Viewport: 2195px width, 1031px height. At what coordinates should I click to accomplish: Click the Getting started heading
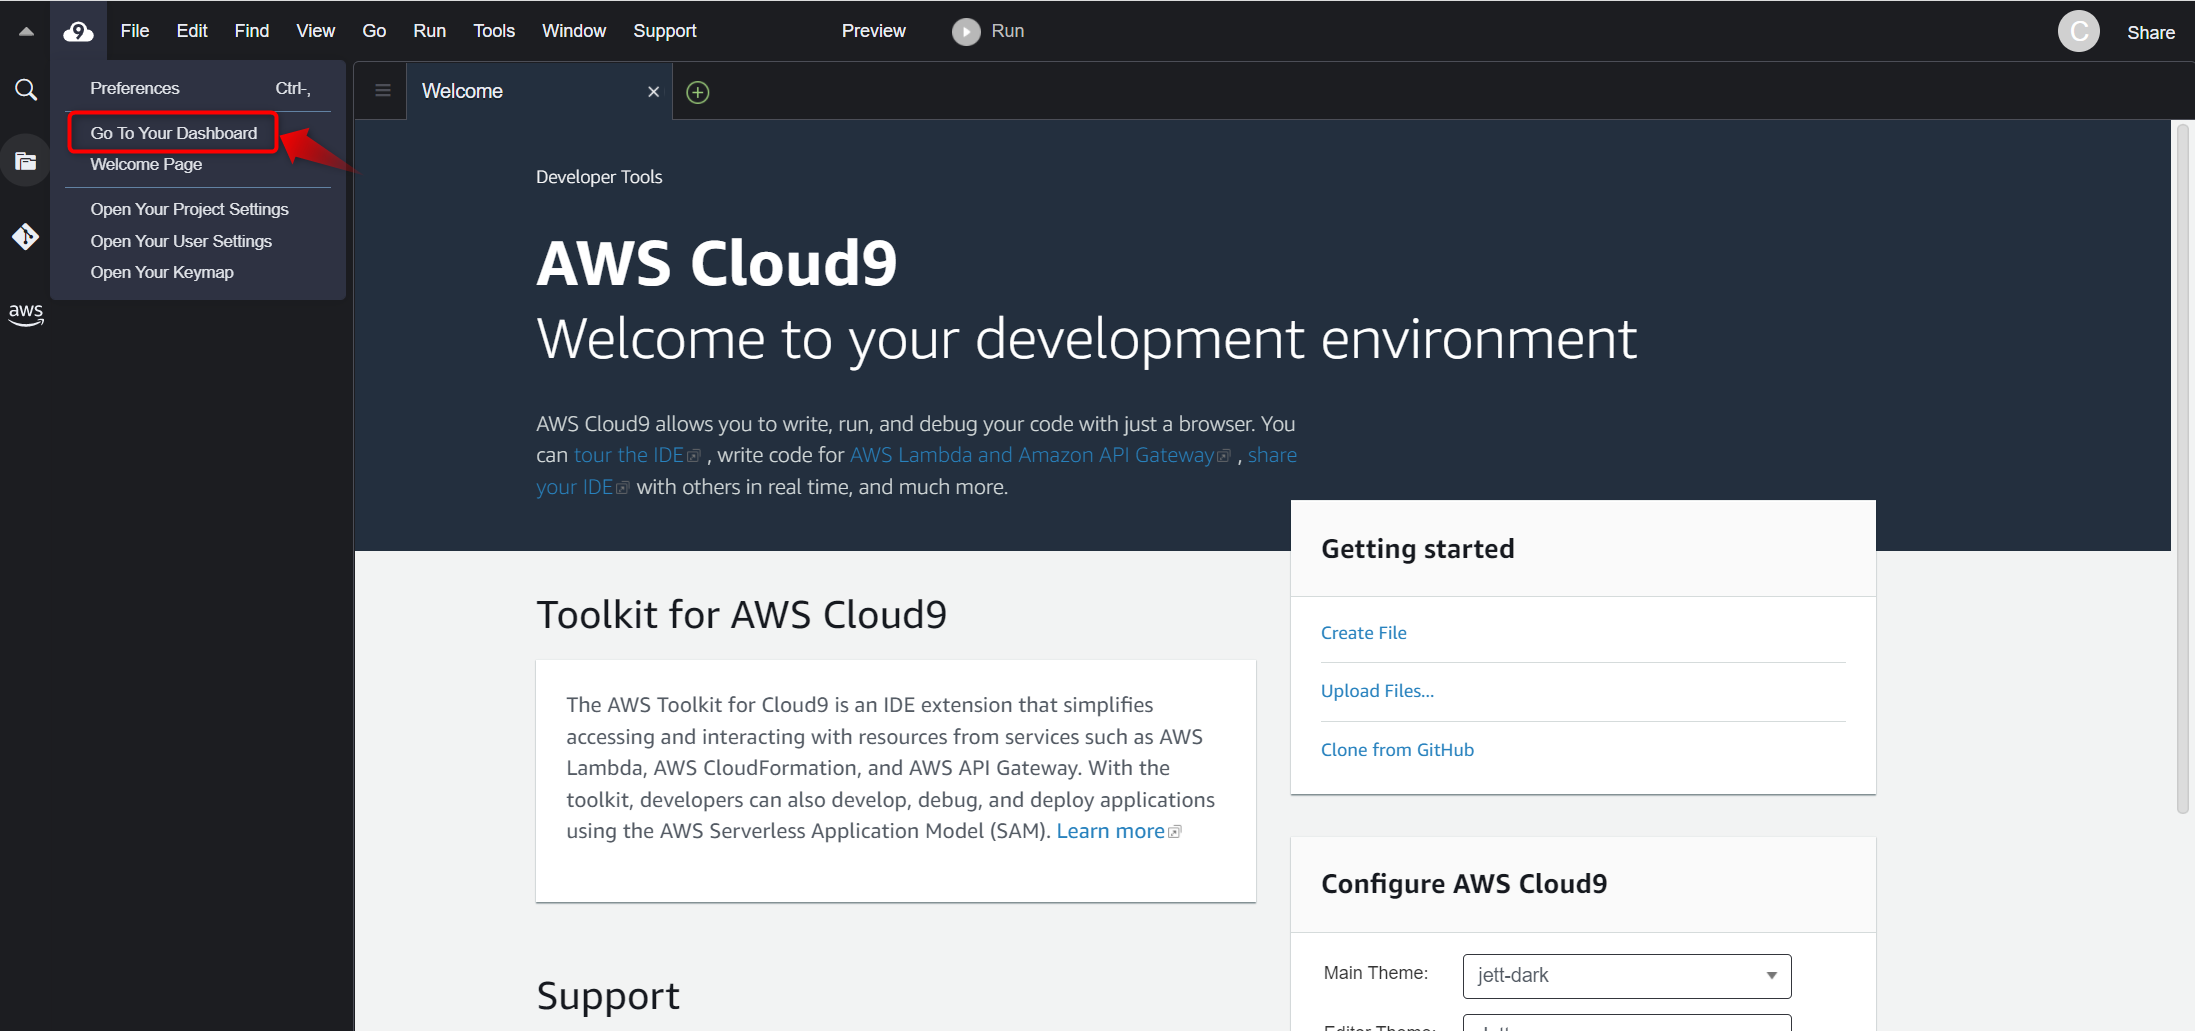[1417, 549]
